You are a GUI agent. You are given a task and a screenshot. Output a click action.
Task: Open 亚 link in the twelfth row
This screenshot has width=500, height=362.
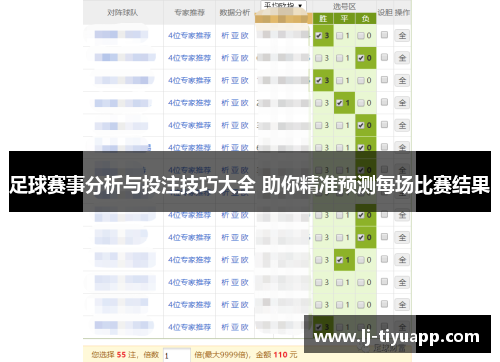tap(235, 282)
